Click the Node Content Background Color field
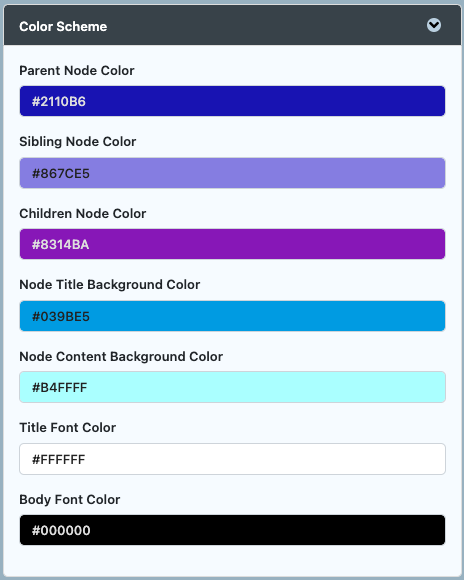The width and height of the screenshot is (464, 580). [x=232, y=387]
